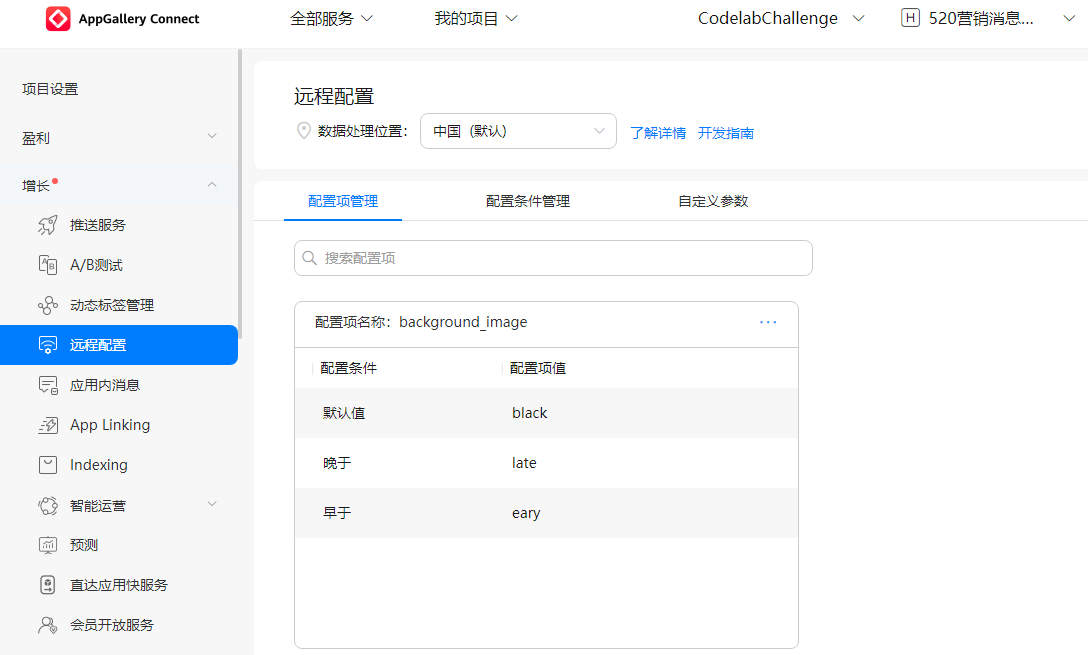Image resolution: width=1088 pixels, height=655 pixels.
Task: Open Push Service rocket icon
Action: pyautogui.click(x=48, y=225)
